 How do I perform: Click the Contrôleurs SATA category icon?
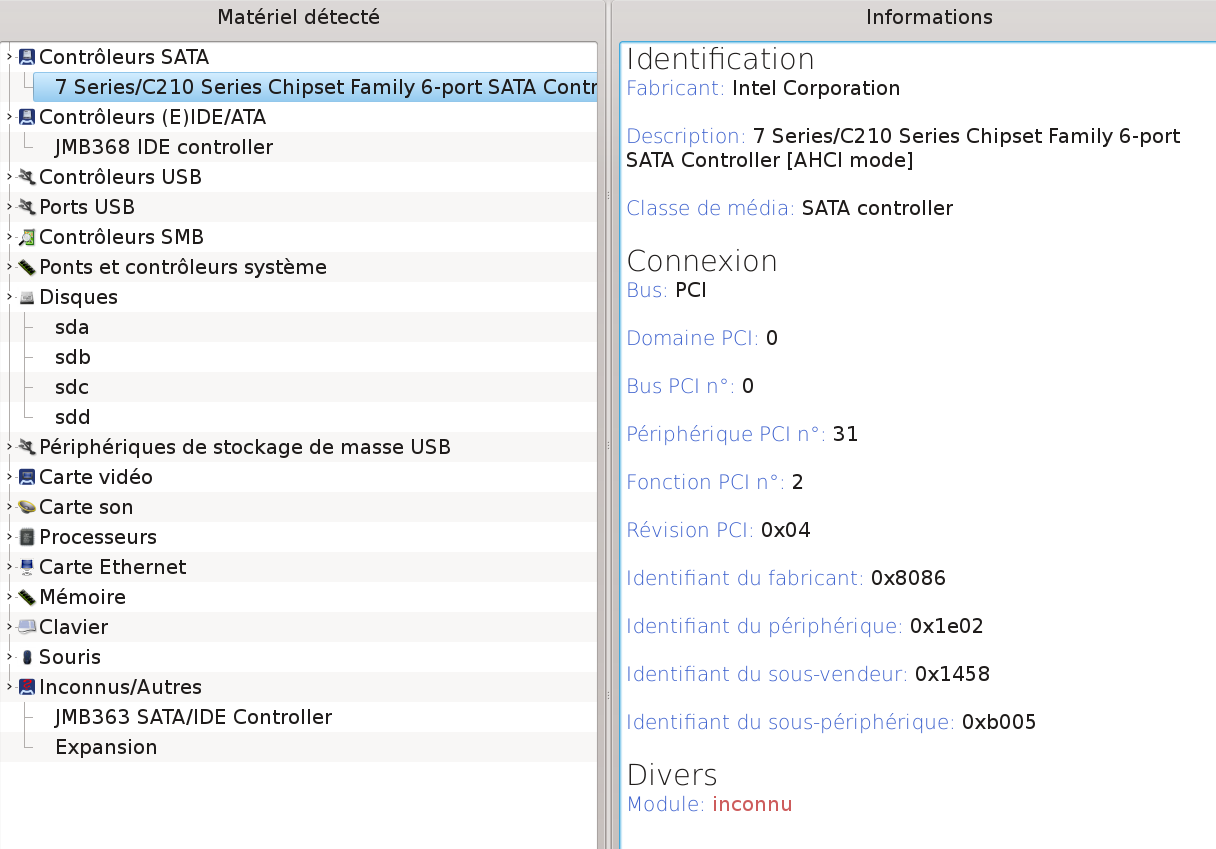tap(27, 57)
